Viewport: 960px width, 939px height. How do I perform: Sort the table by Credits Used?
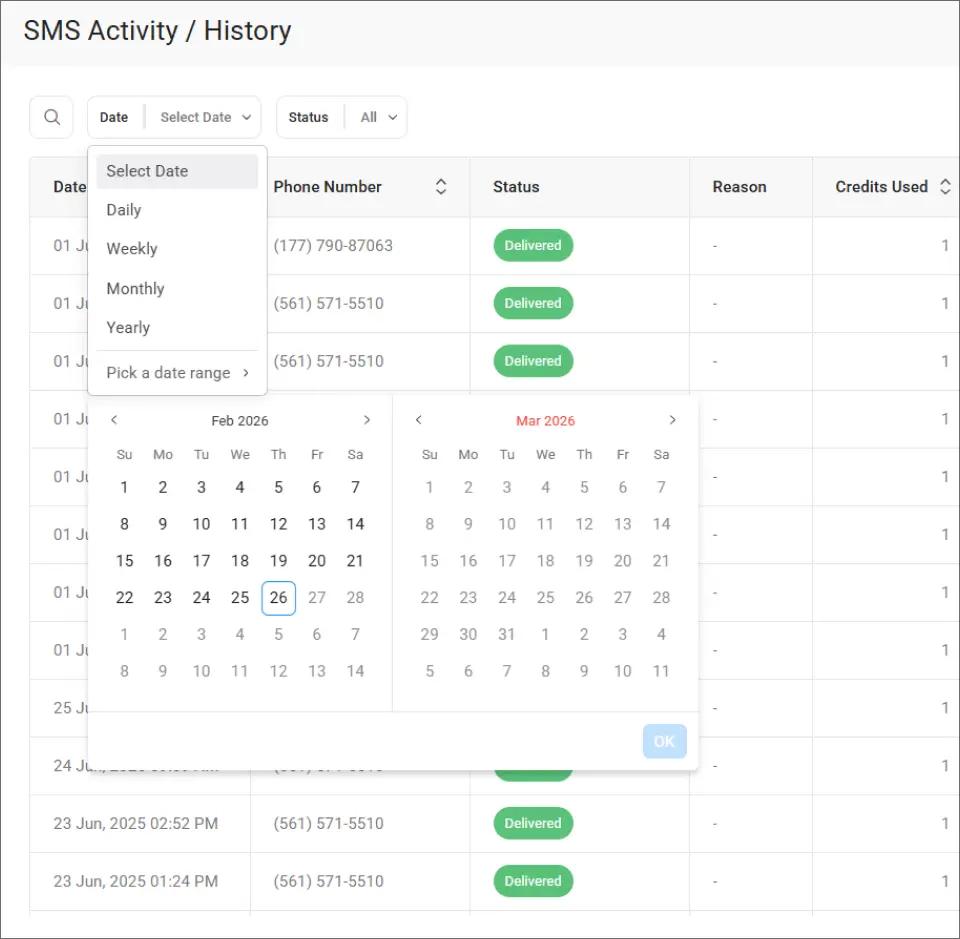click(945, 186)
